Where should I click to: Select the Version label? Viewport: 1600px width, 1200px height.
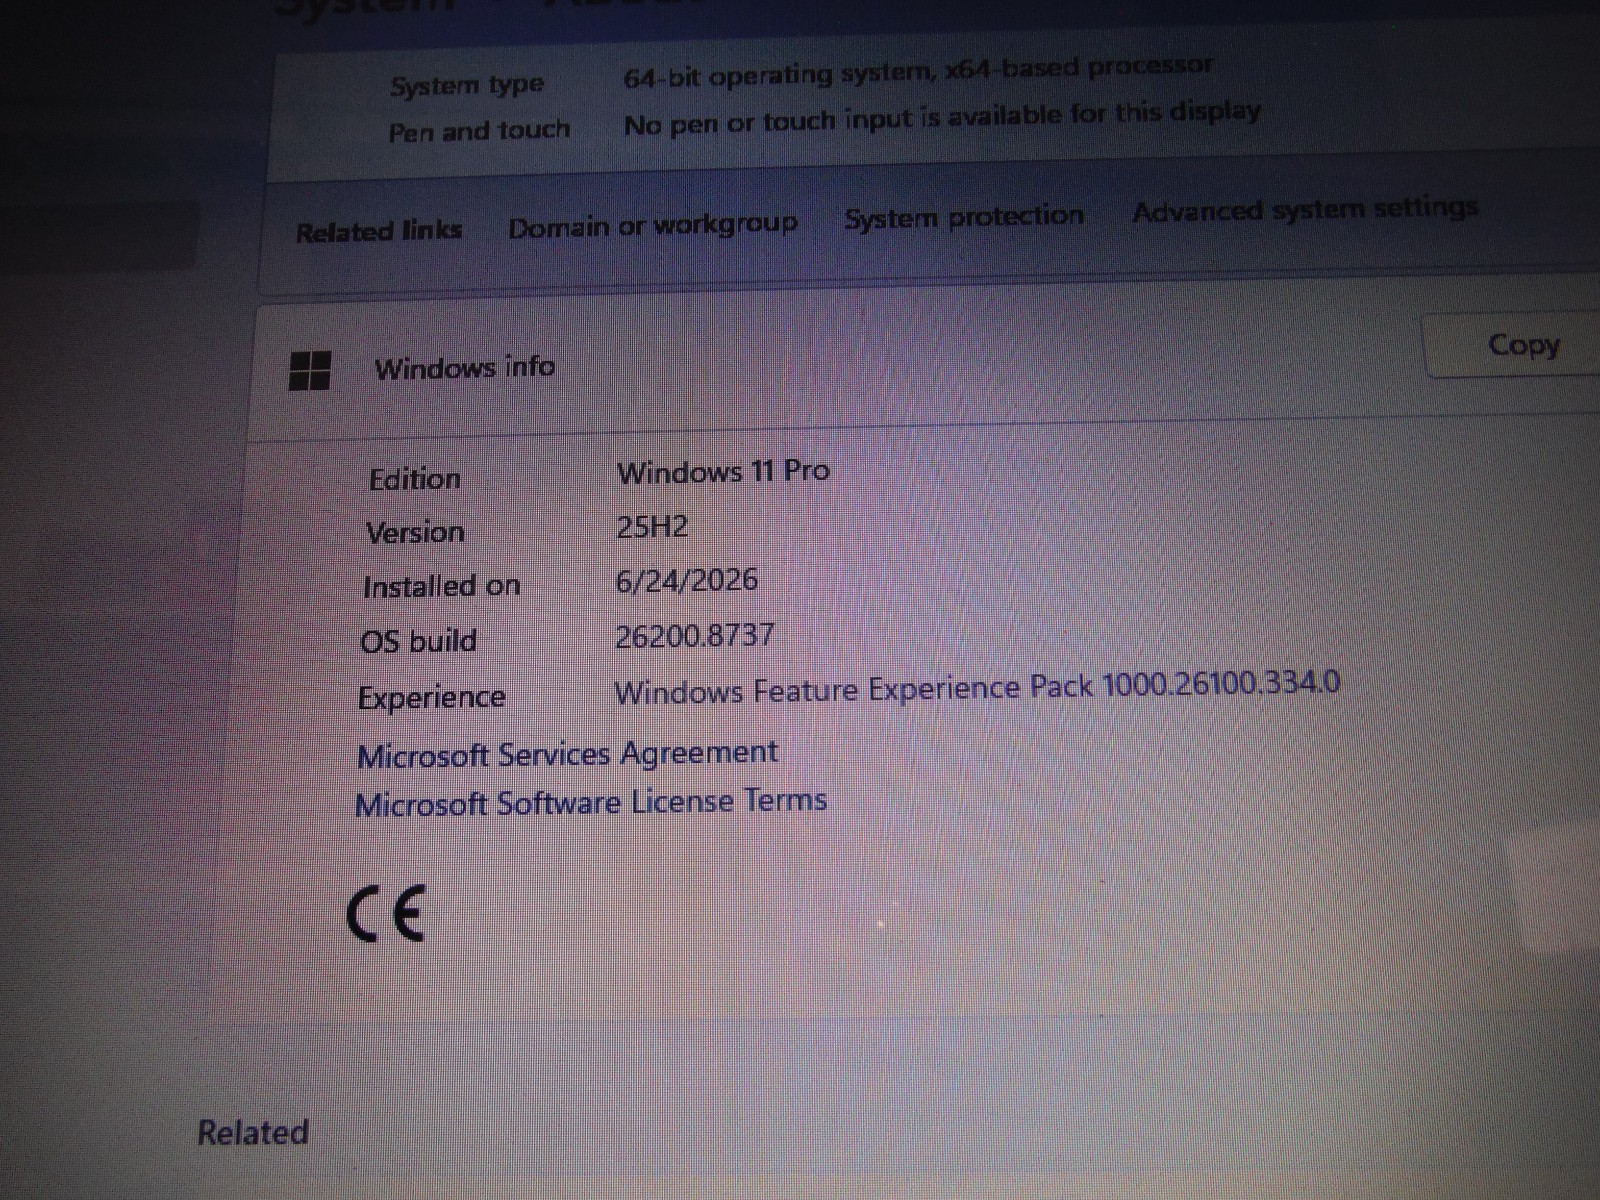[x=415, y=532]
